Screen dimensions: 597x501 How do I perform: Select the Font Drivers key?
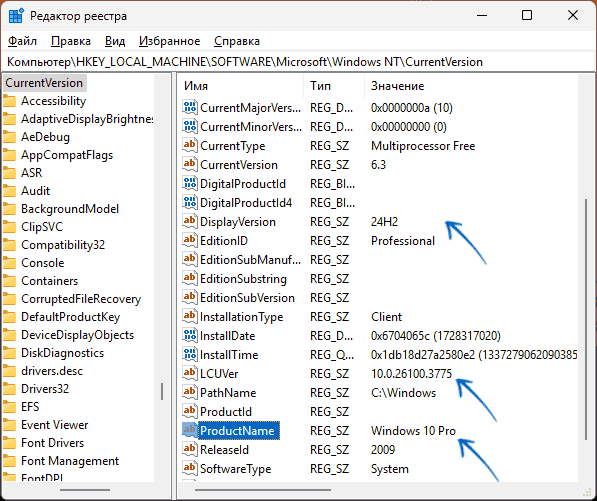[53, 443]
